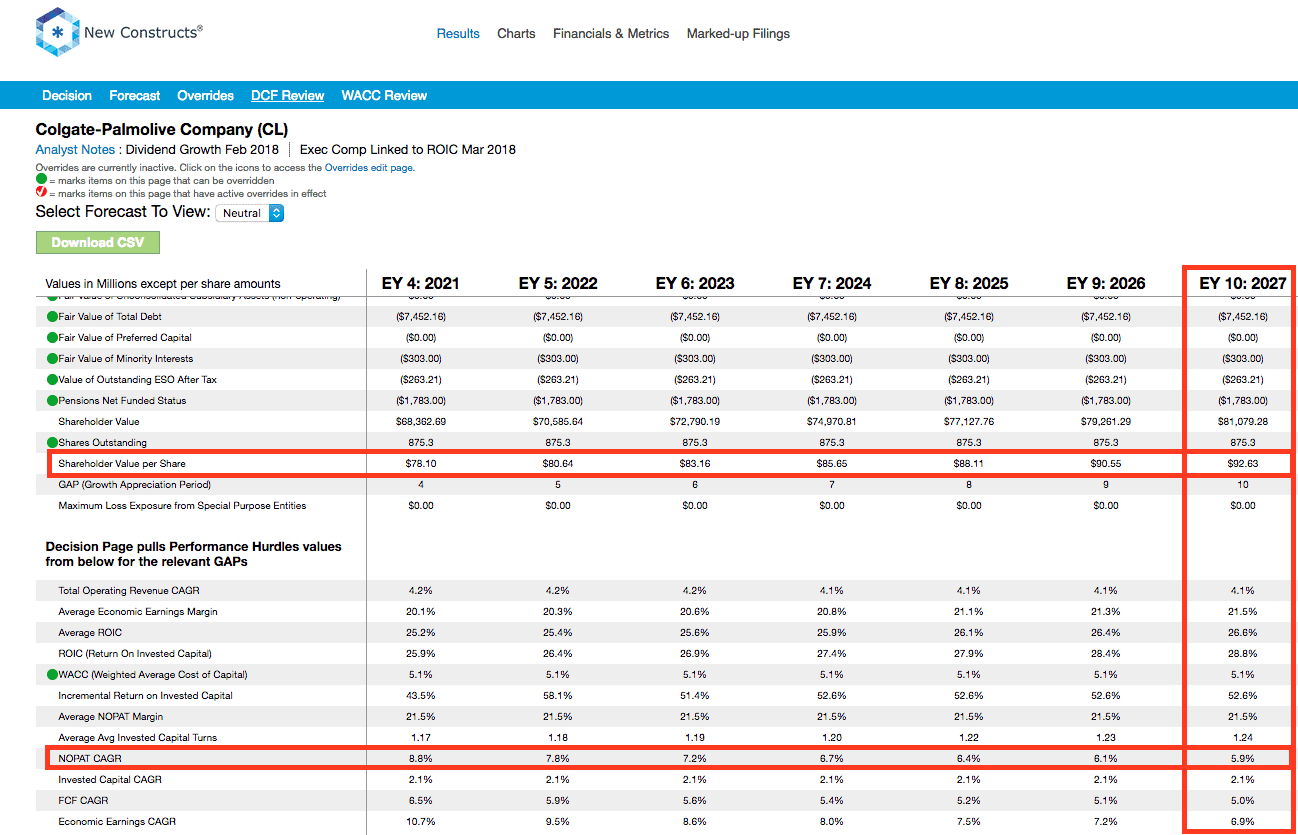Click green override dot for Fair Value of Total Debt
Screen dimensions: 1298x835
(51, 316)
